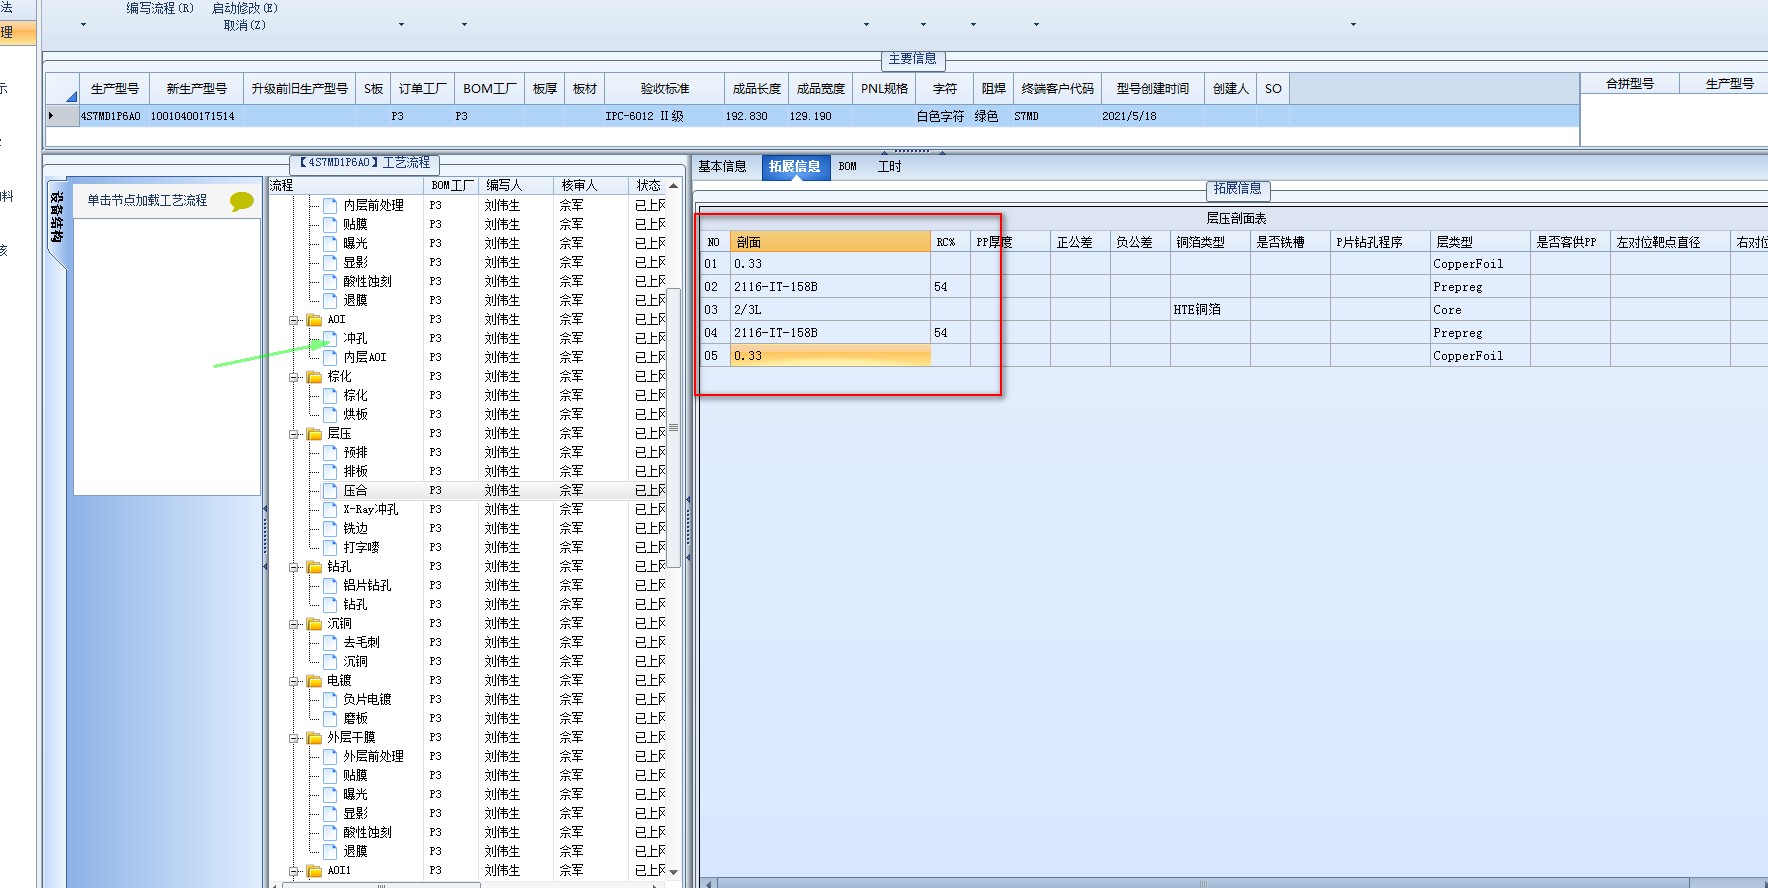Click the document icon beside 烘板
This screenshot has width=1768, height=888.
coord(330,414)
